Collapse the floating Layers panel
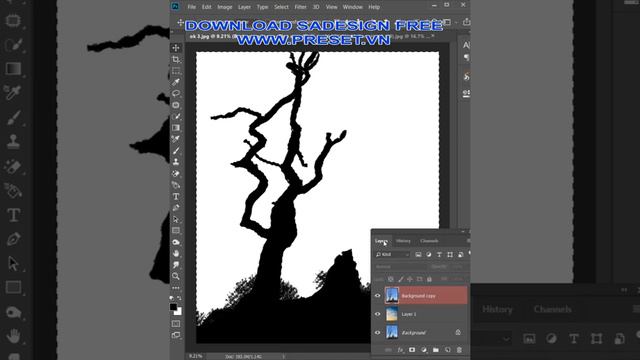 (x=463, y=232)
